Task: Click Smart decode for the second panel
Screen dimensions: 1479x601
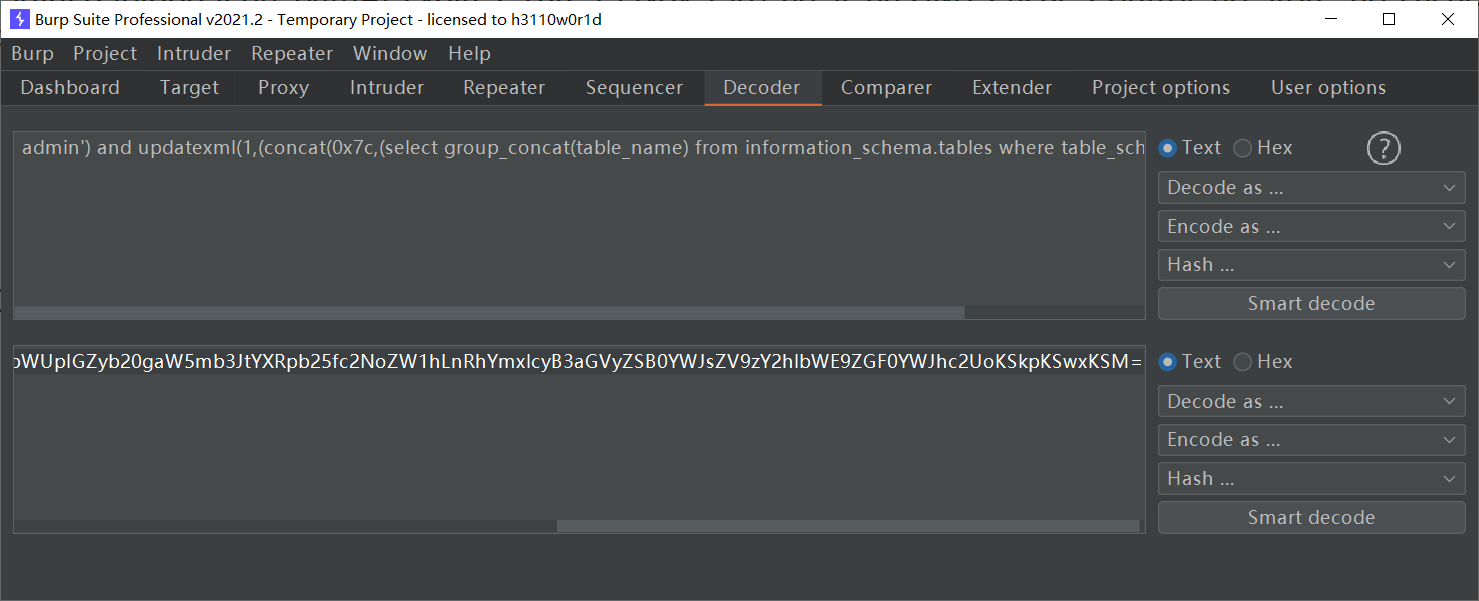Action: click(1311, 518)
